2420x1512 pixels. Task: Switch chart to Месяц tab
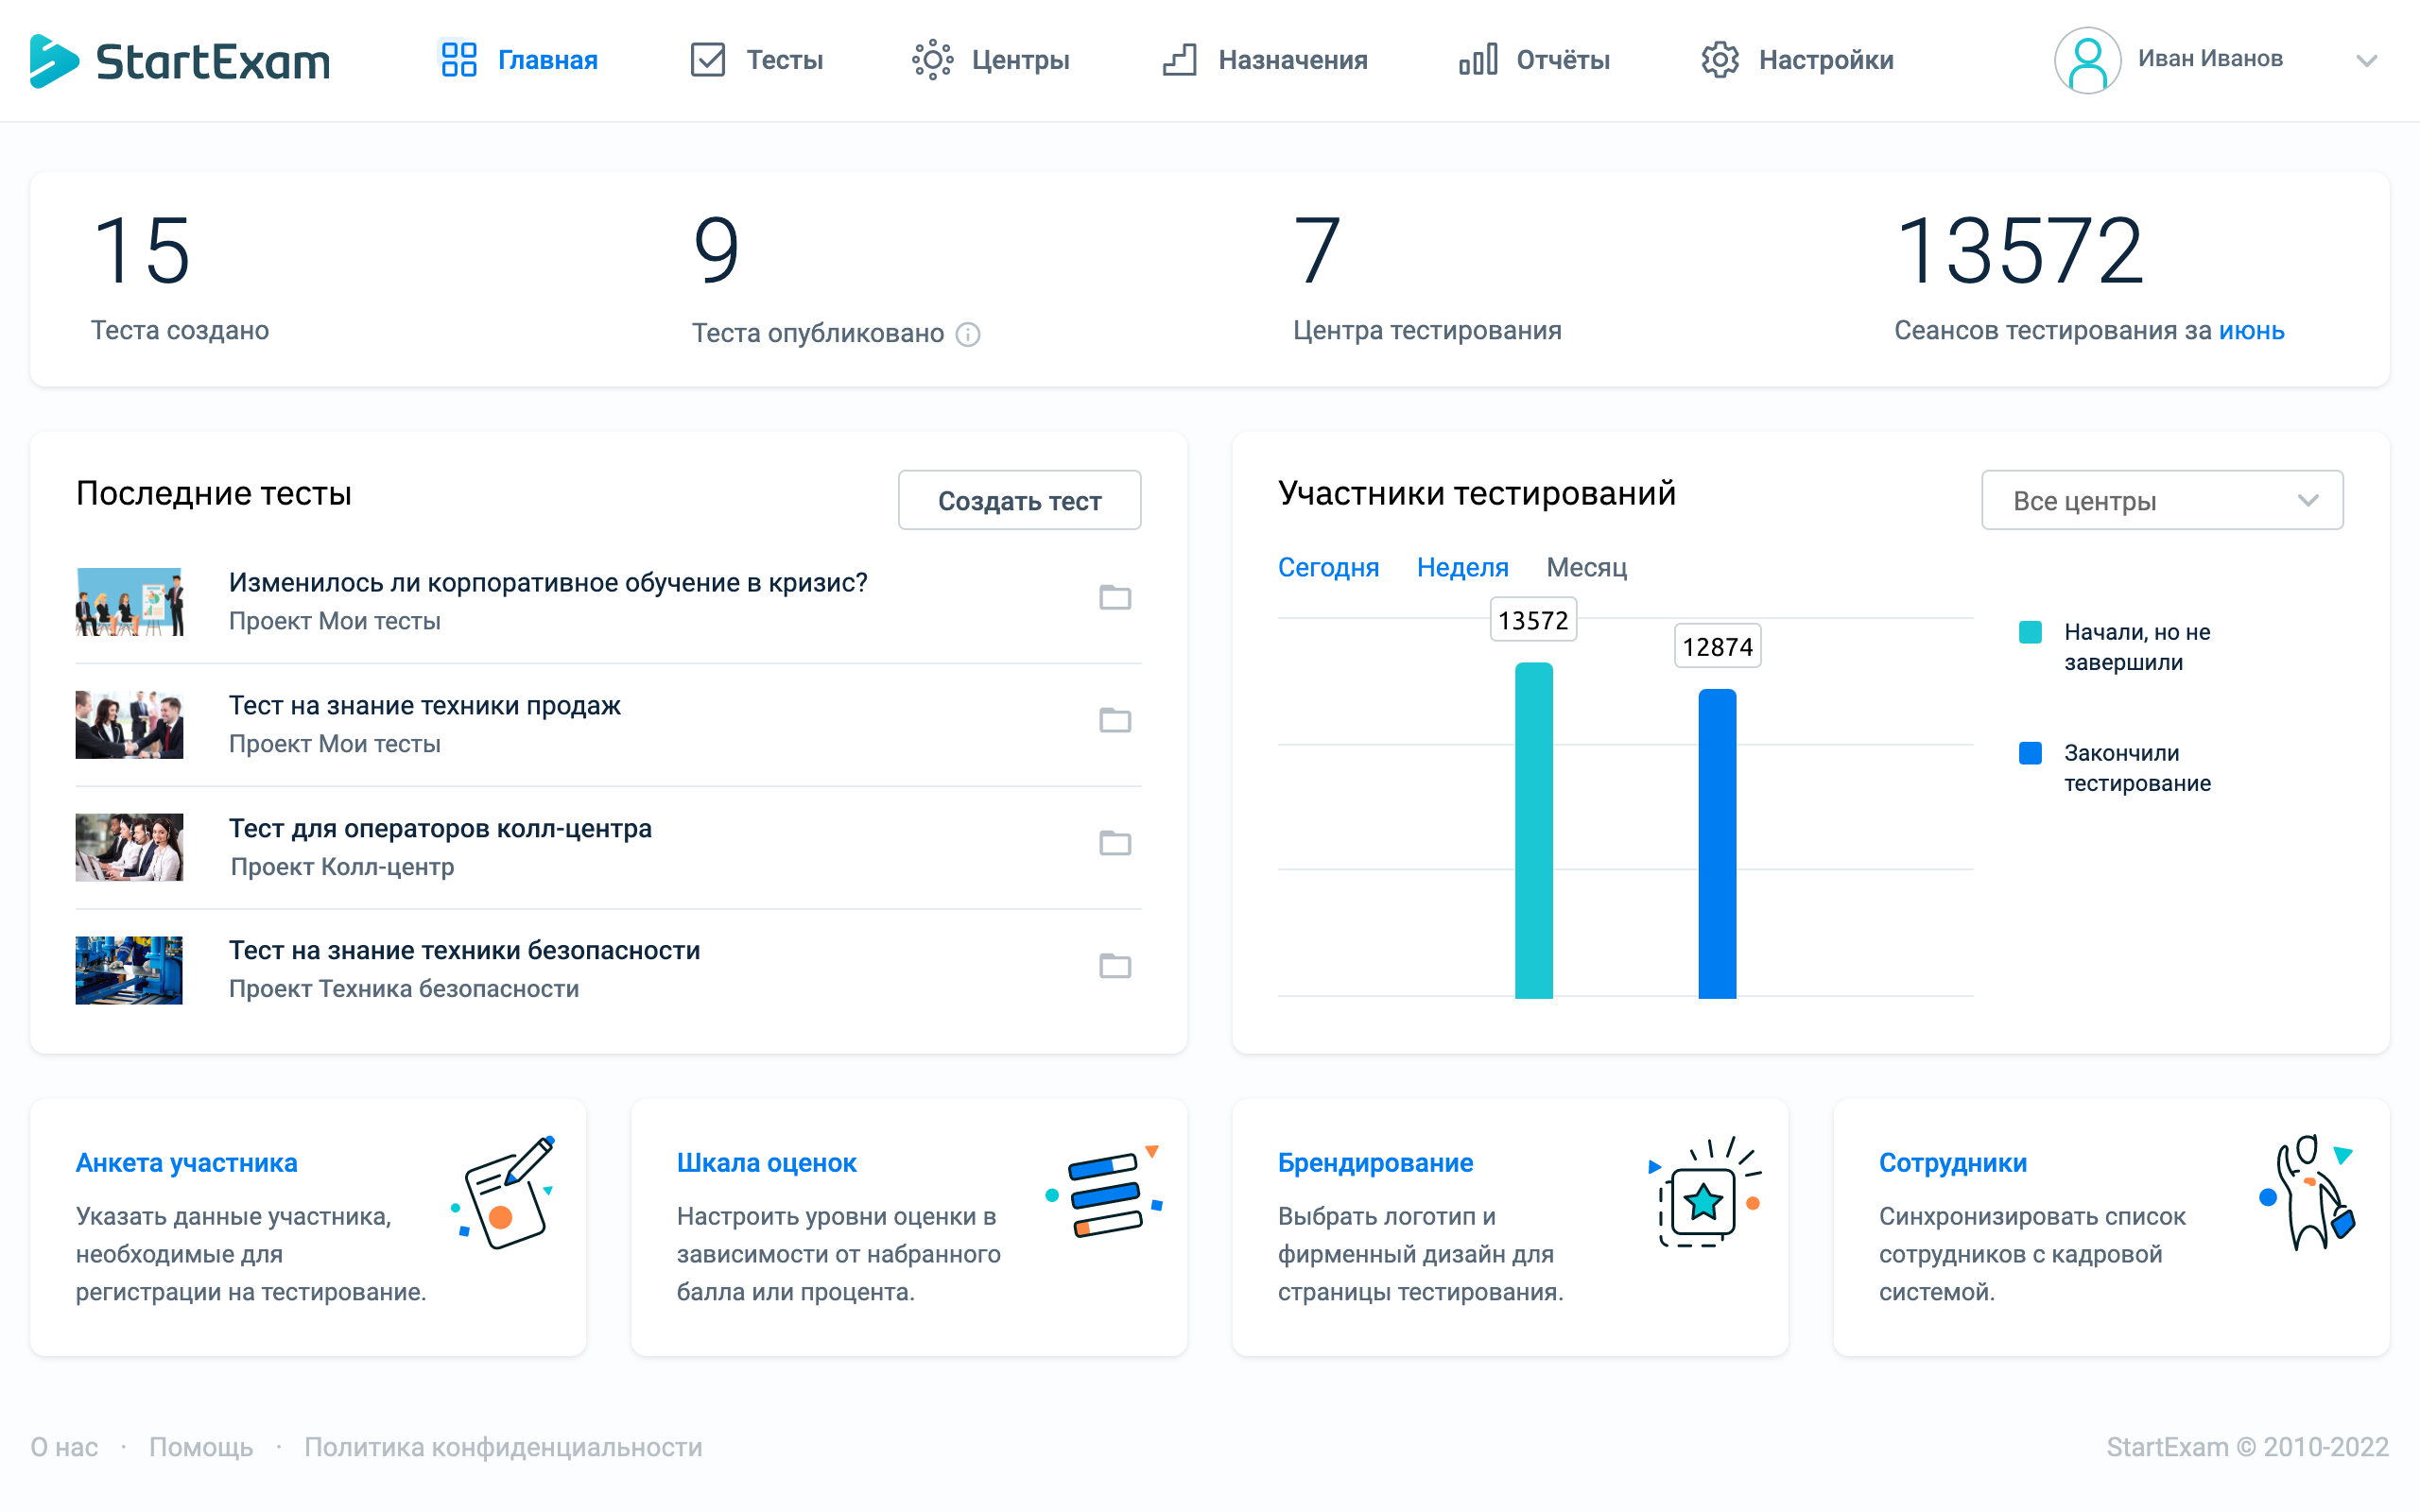click(x=1586, y=567)
